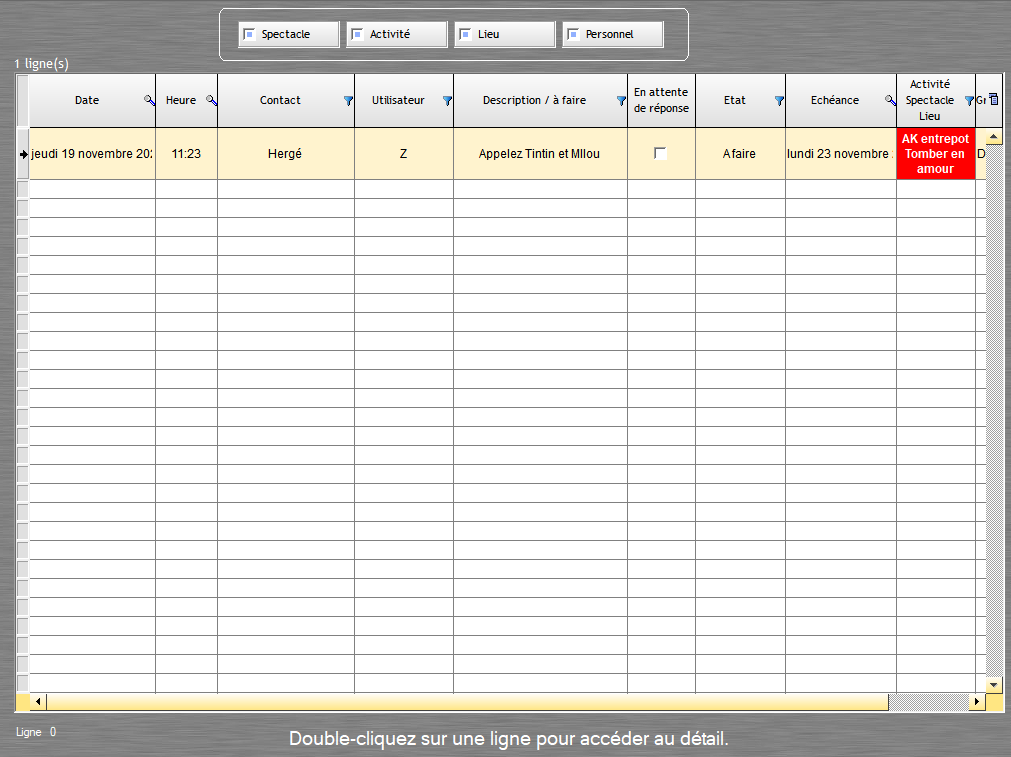The width and height of the screenshot is (1011, 757).
Task: Toggle the Activité checkbox
Action: click(x=357, y=34)
